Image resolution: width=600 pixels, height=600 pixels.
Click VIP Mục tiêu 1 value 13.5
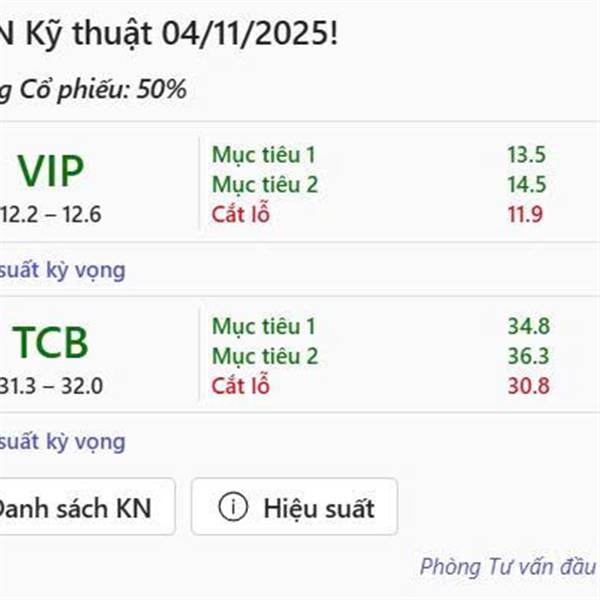(x=526, y=155)
